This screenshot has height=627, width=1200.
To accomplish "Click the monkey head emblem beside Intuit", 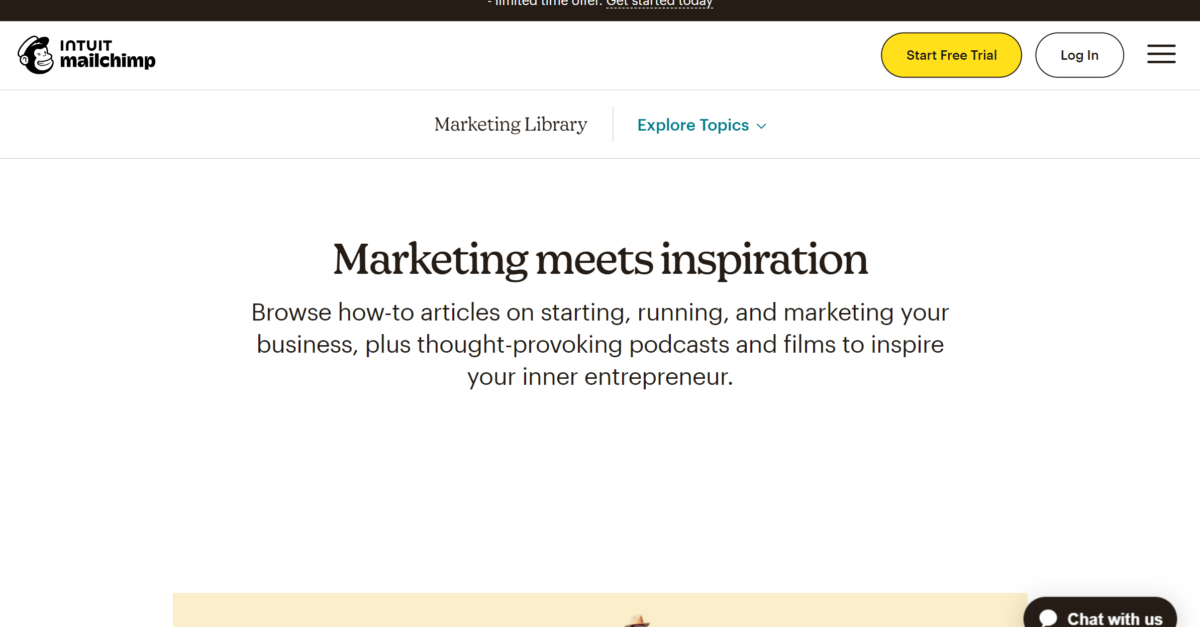I will pos(36,55).
